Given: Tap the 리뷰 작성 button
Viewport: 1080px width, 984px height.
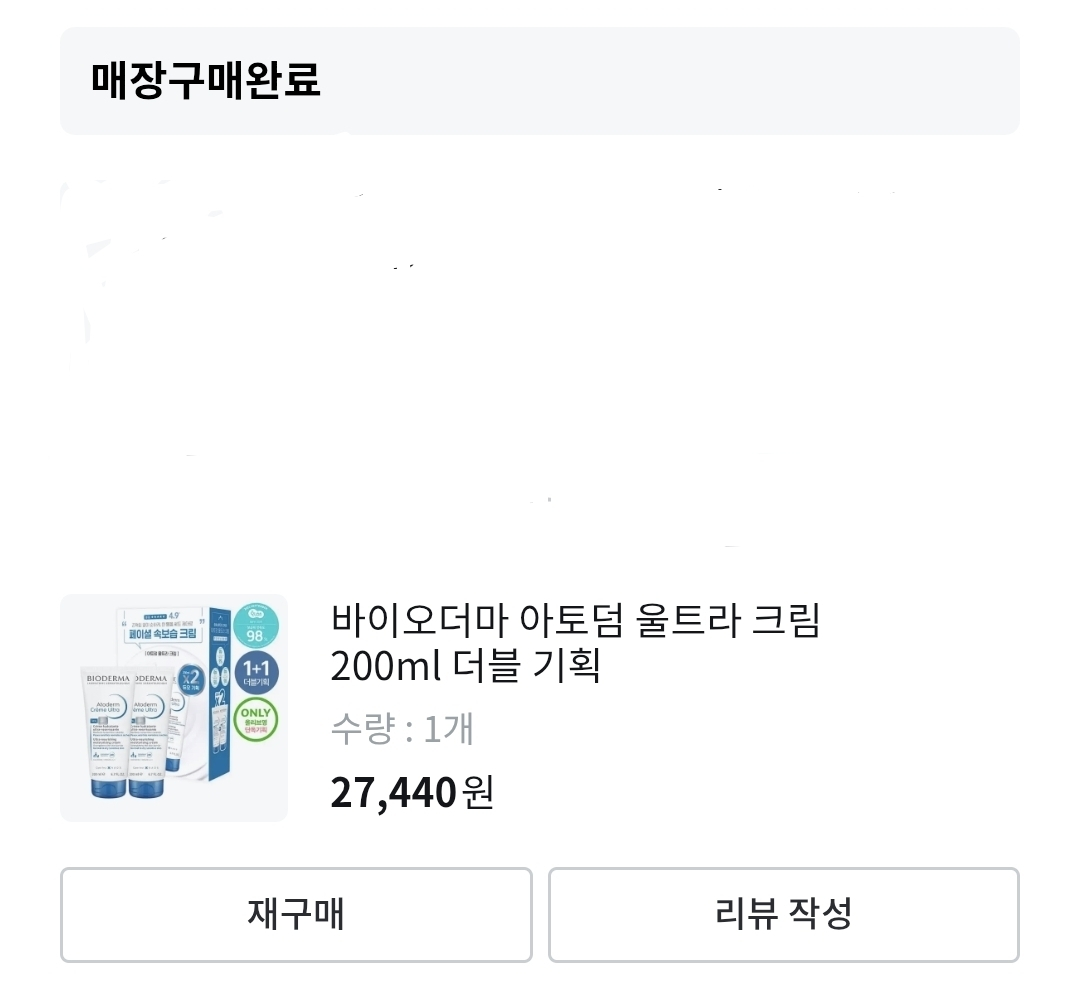Looking at the screenshot, I should click(784, 914).
